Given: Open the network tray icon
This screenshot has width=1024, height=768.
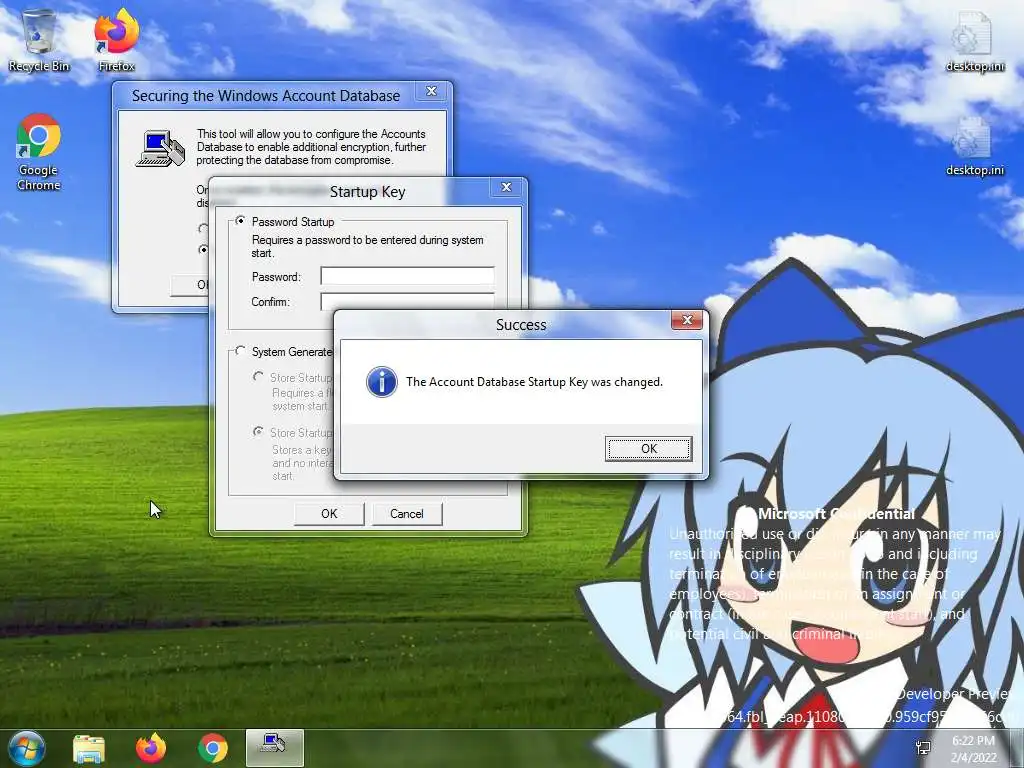Looking at the screenshot, I should [923, 748].
